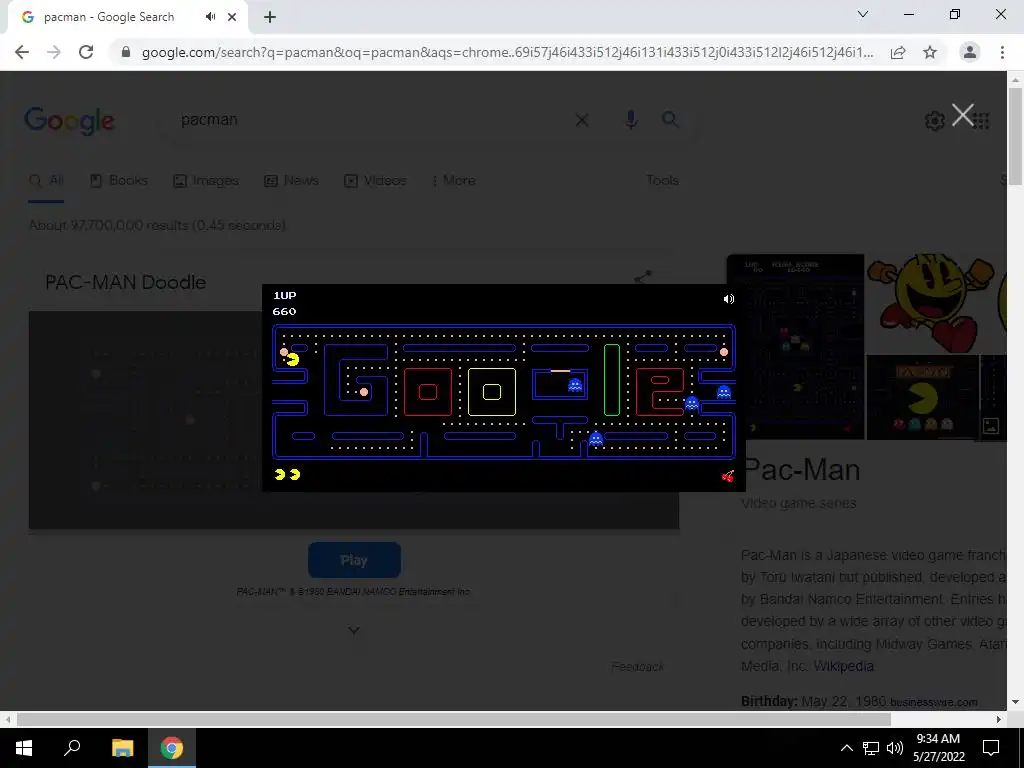This screenshot has height=768, width=1024.
Task: Switch to the Books tab
Action: click(119, 180)
